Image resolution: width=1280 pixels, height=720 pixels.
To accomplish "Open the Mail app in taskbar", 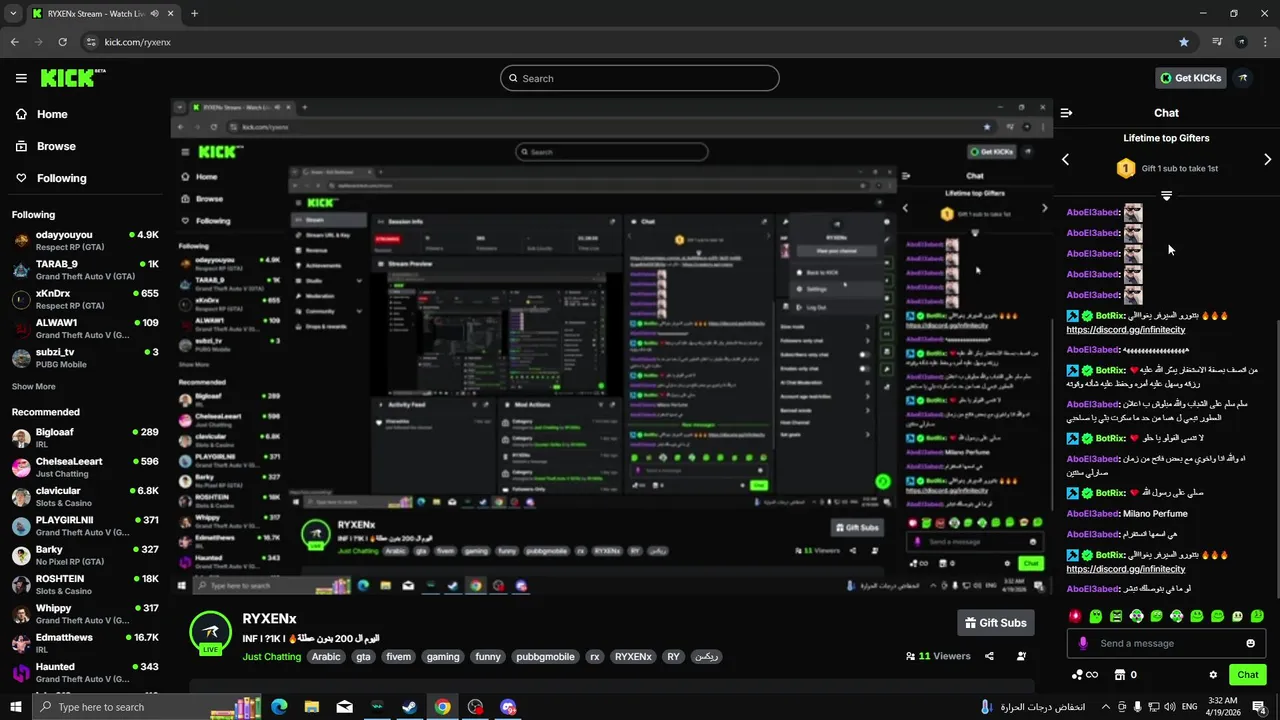I will [x=344, y=707].
